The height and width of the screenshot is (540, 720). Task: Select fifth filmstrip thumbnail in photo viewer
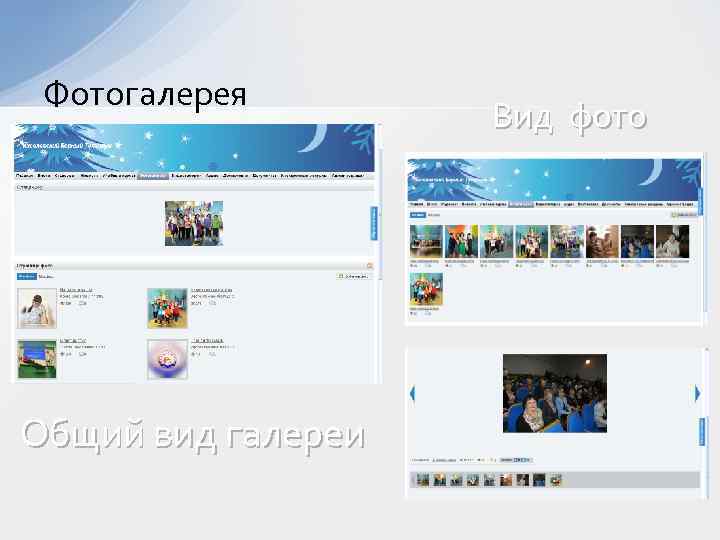pos(489,480)
